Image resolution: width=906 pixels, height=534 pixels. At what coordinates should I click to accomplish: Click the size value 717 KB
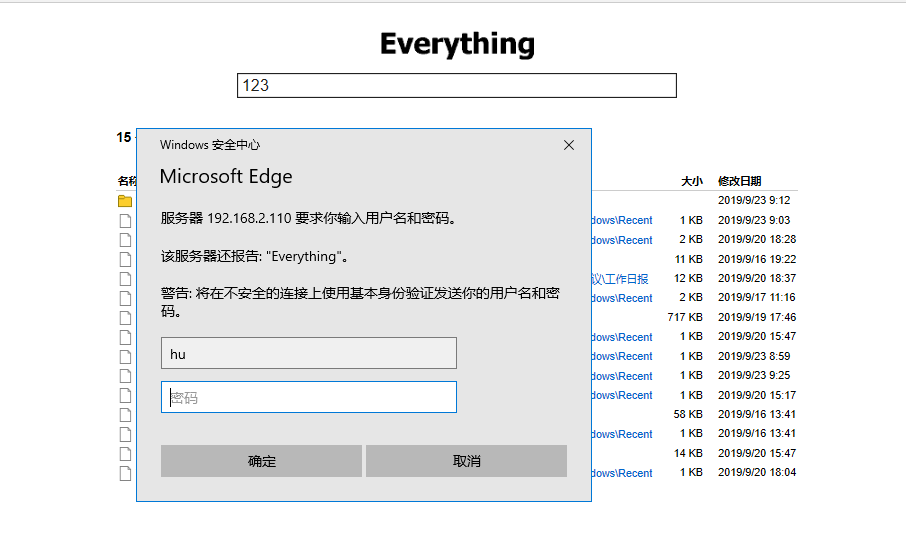tap(685, 317)
